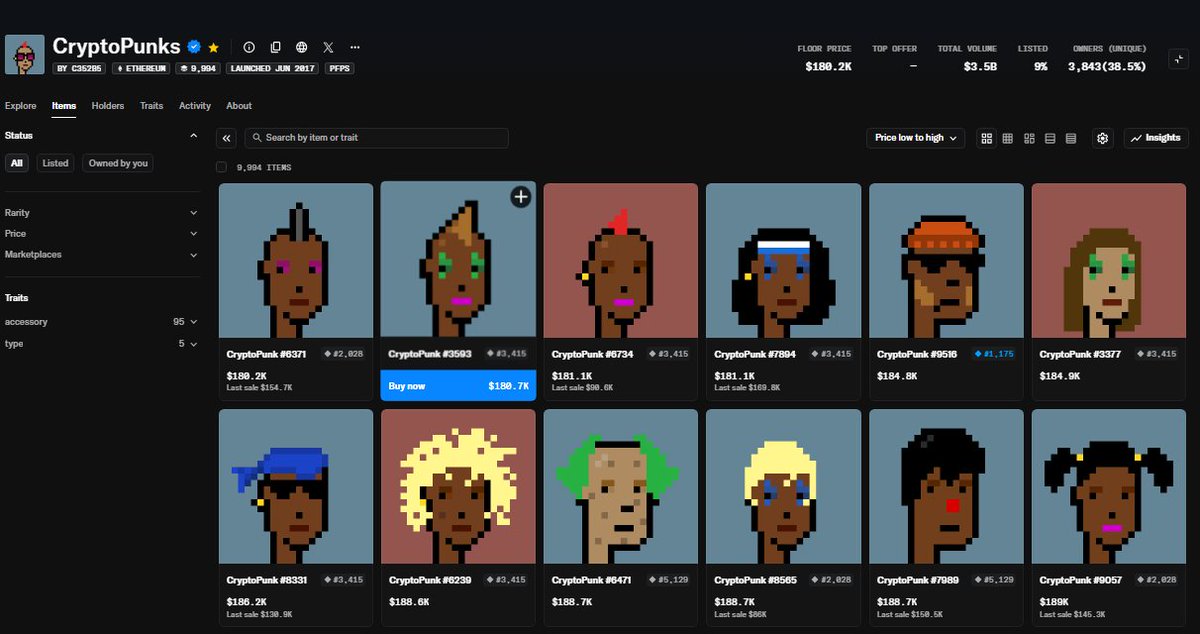Toggle the yellow star favorite icon

[x=213, y=47]
